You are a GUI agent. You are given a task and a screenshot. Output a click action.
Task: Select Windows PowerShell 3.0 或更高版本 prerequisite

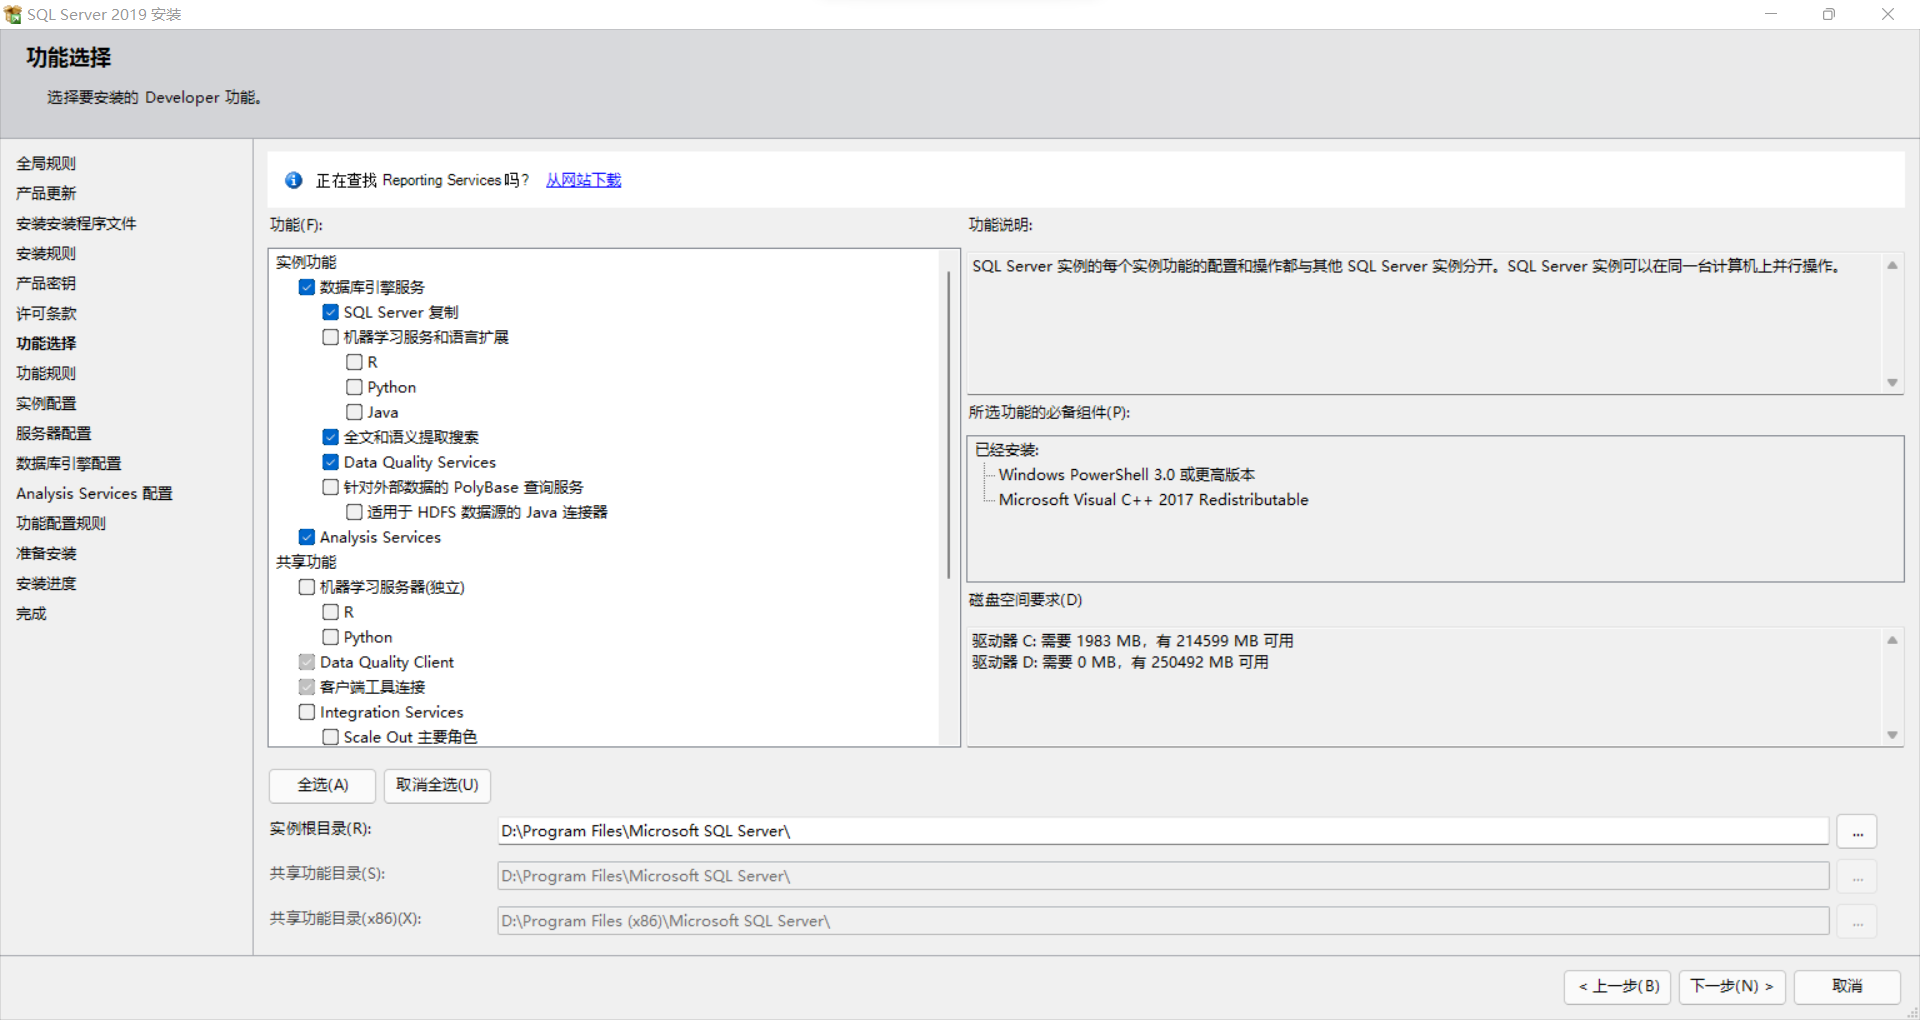pyautogui.click(x=1126, y=475)
